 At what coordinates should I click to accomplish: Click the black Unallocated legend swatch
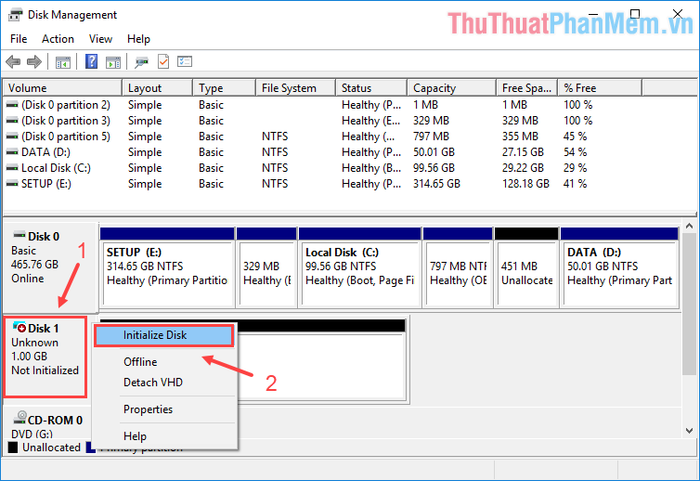(x=13, y=447)
